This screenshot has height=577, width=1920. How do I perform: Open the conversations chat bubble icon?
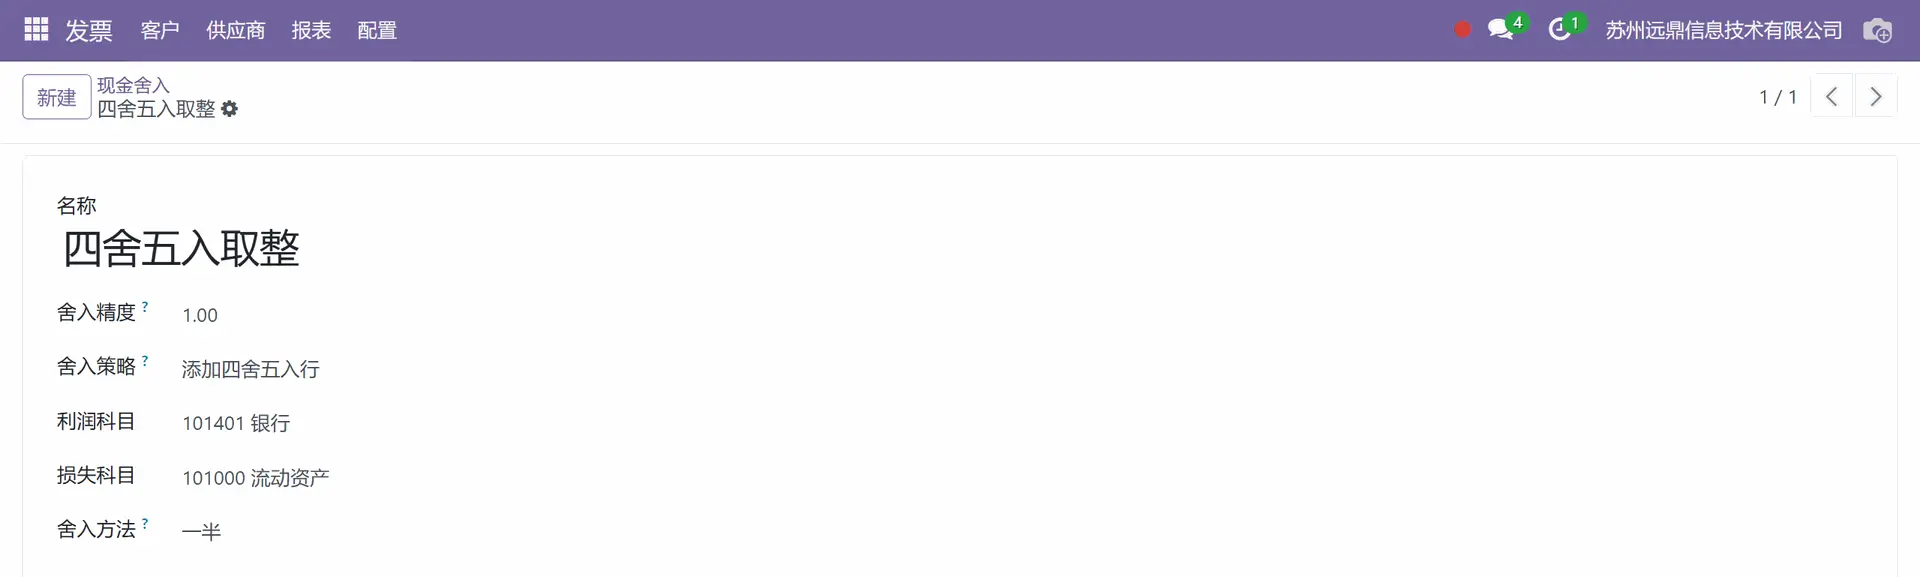click(1500, 30)
